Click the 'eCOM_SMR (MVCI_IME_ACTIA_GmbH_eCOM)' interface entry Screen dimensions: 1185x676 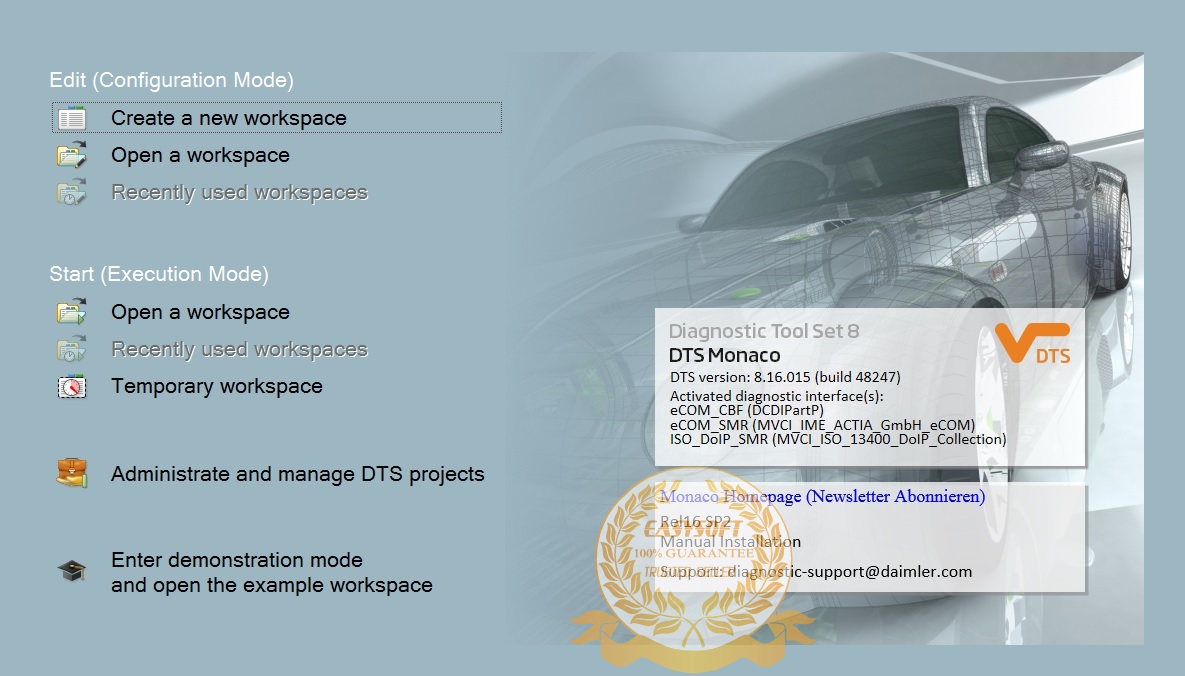822,425
